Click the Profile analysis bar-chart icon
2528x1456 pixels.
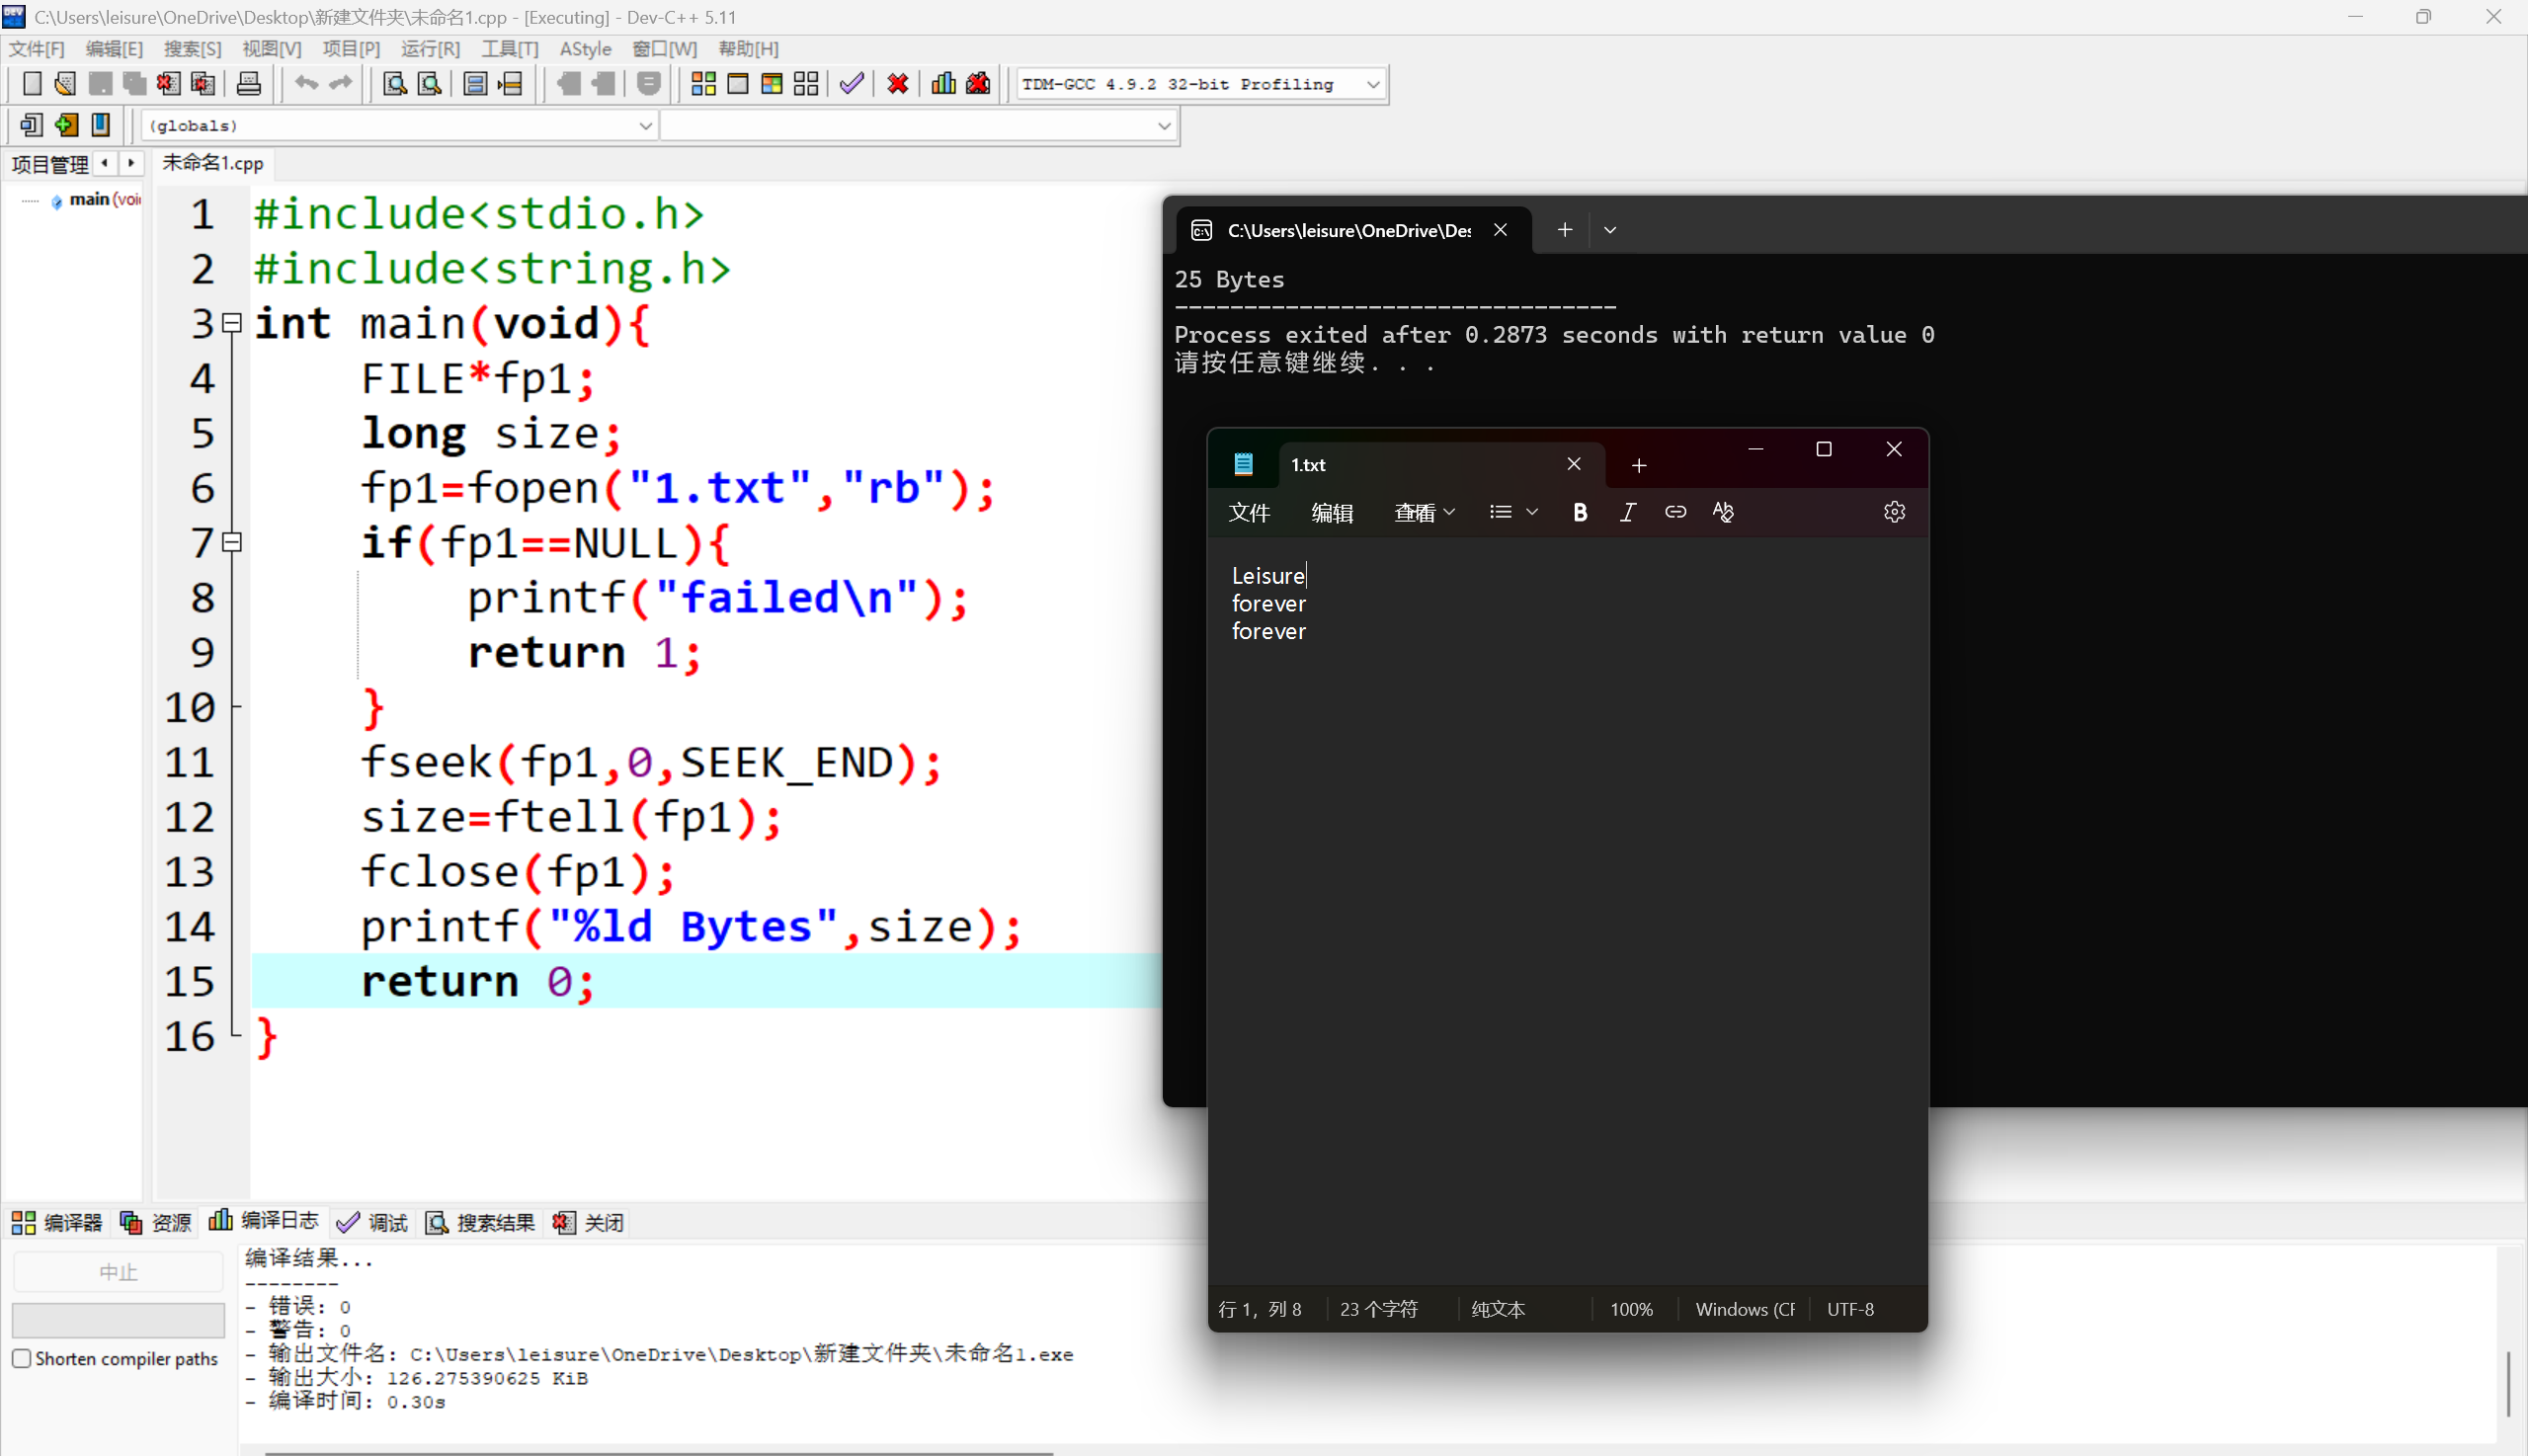(x=943, y=84)
